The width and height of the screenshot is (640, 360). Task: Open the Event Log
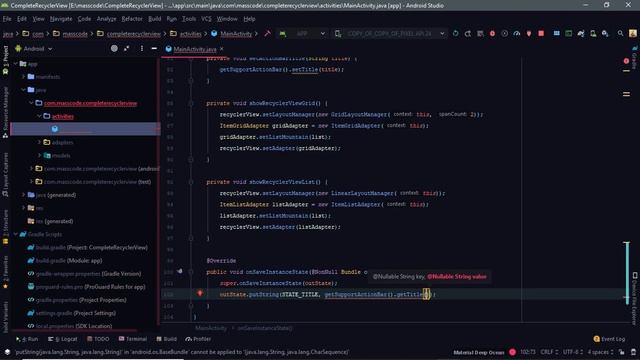coord(609,339)
